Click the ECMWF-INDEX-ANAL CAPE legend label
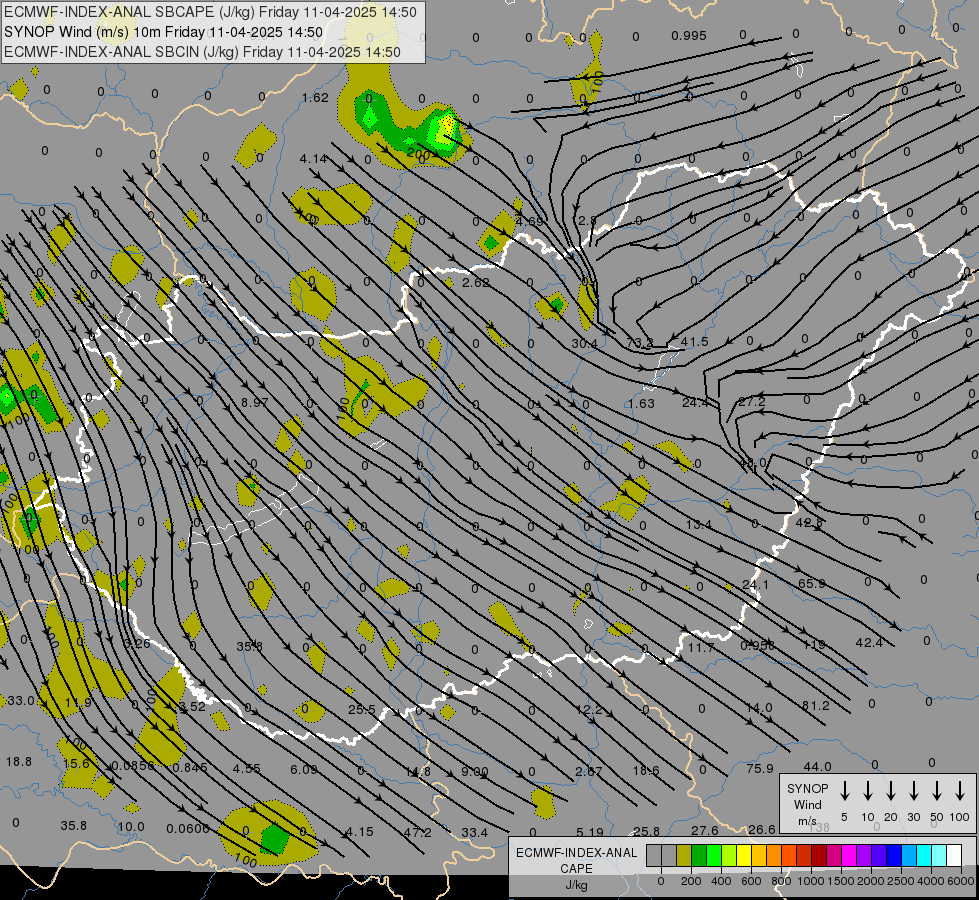979x900 pixels. click(576, 868)
